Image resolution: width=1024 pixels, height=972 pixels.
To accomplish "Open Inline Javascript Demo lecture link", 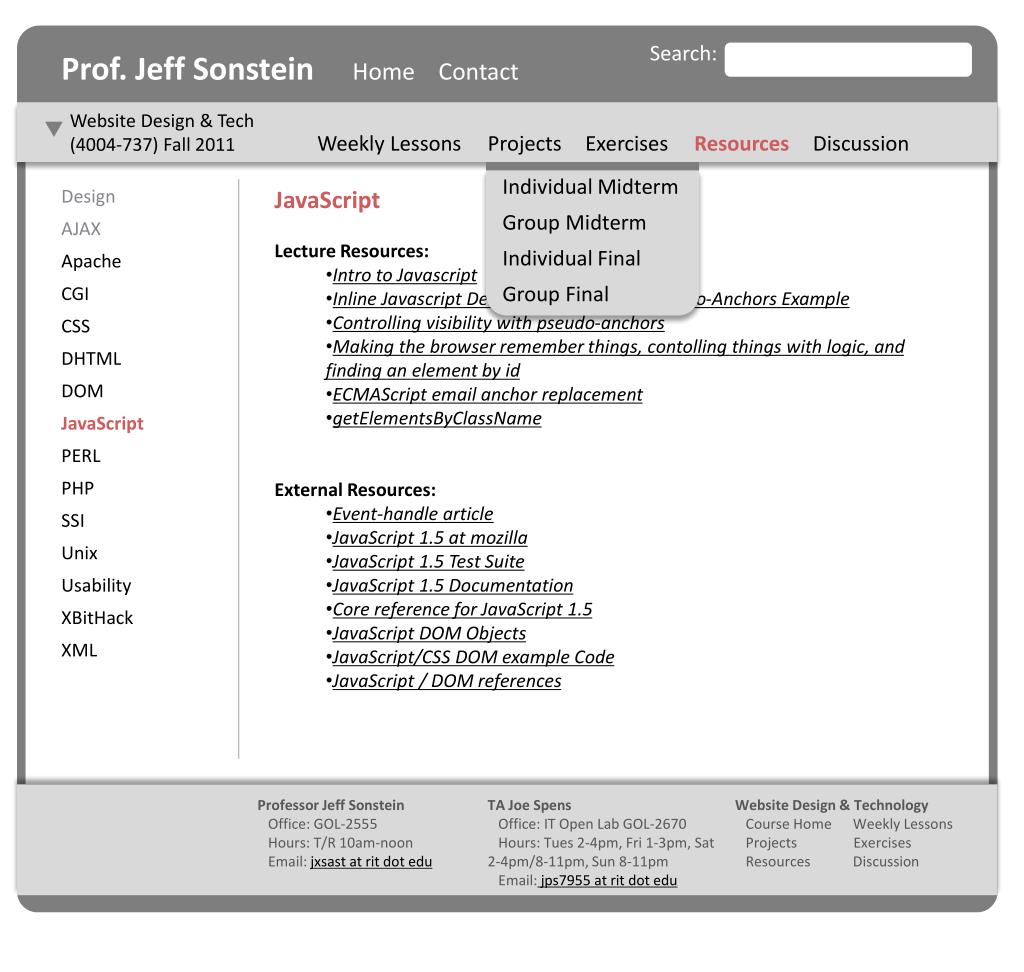I will pos(410,299).
